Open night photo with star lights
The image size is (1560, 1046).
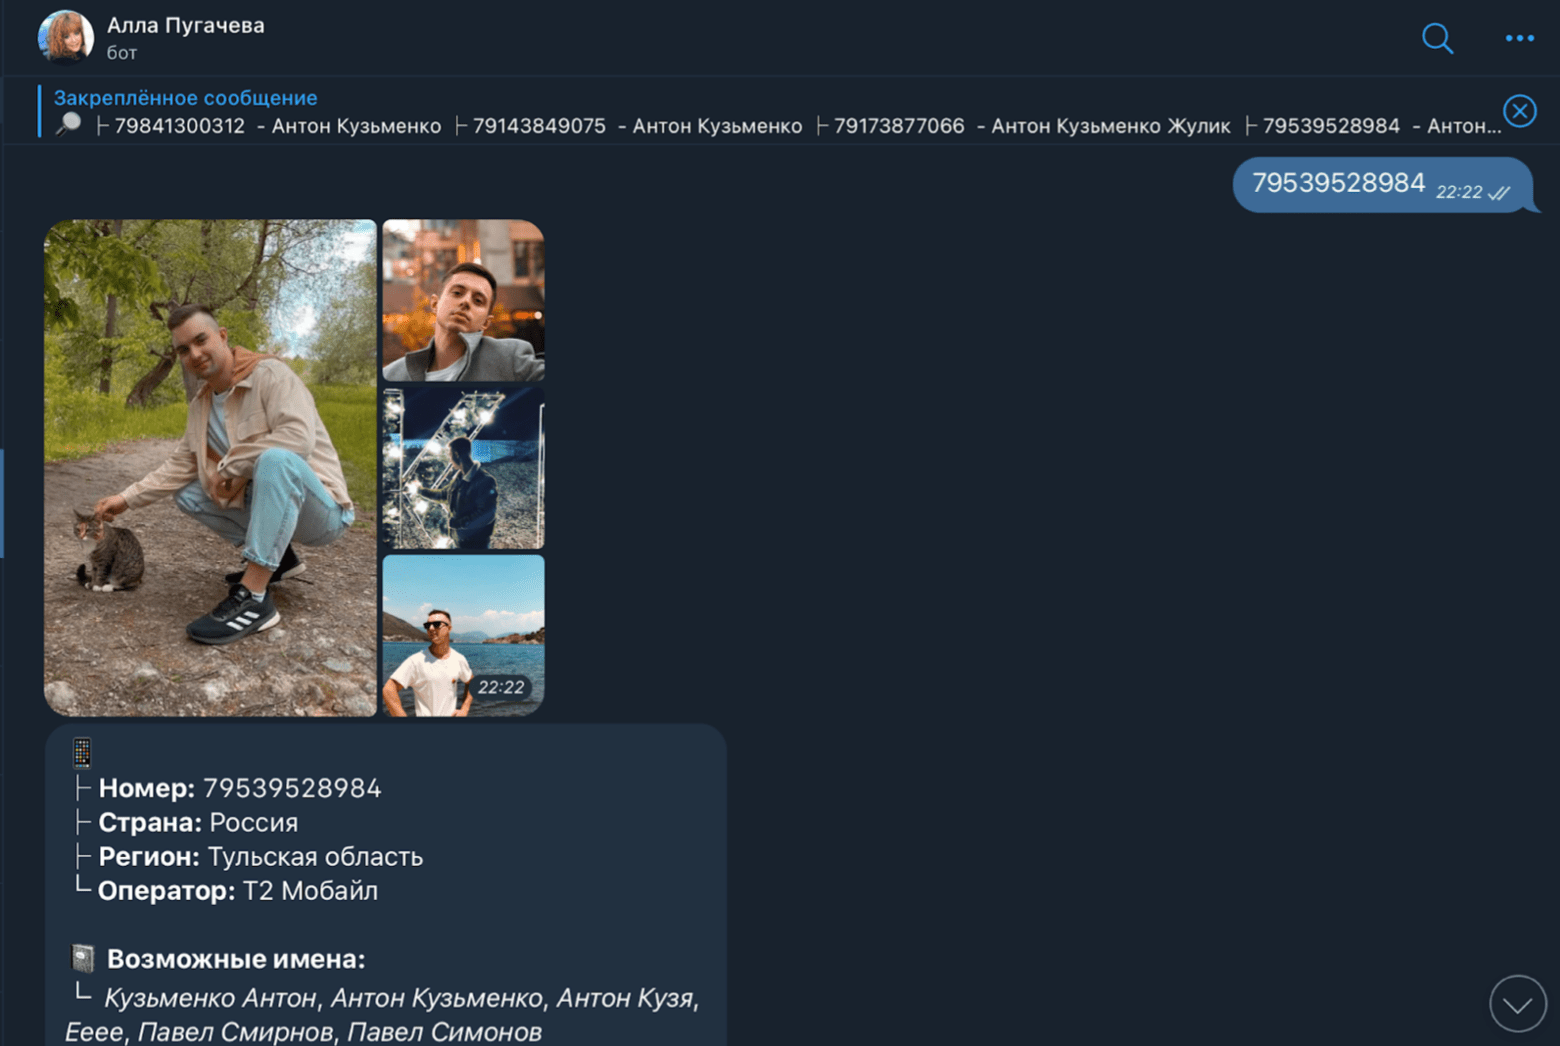point(463,468)
